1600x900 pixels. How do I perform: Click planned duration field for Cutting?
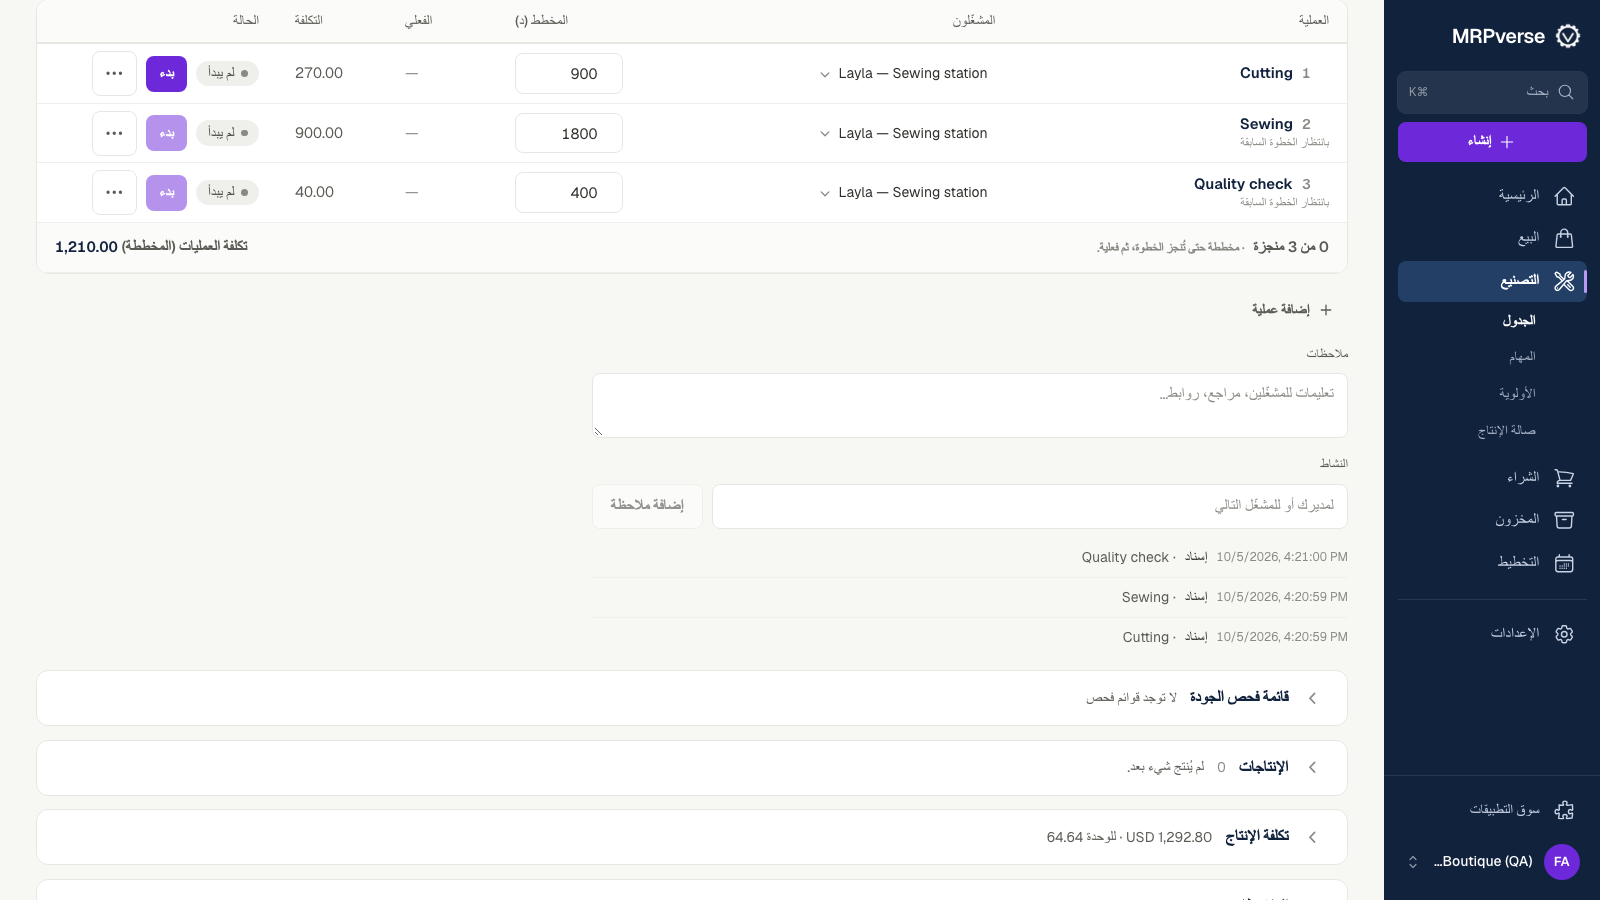tap(569, 74)
